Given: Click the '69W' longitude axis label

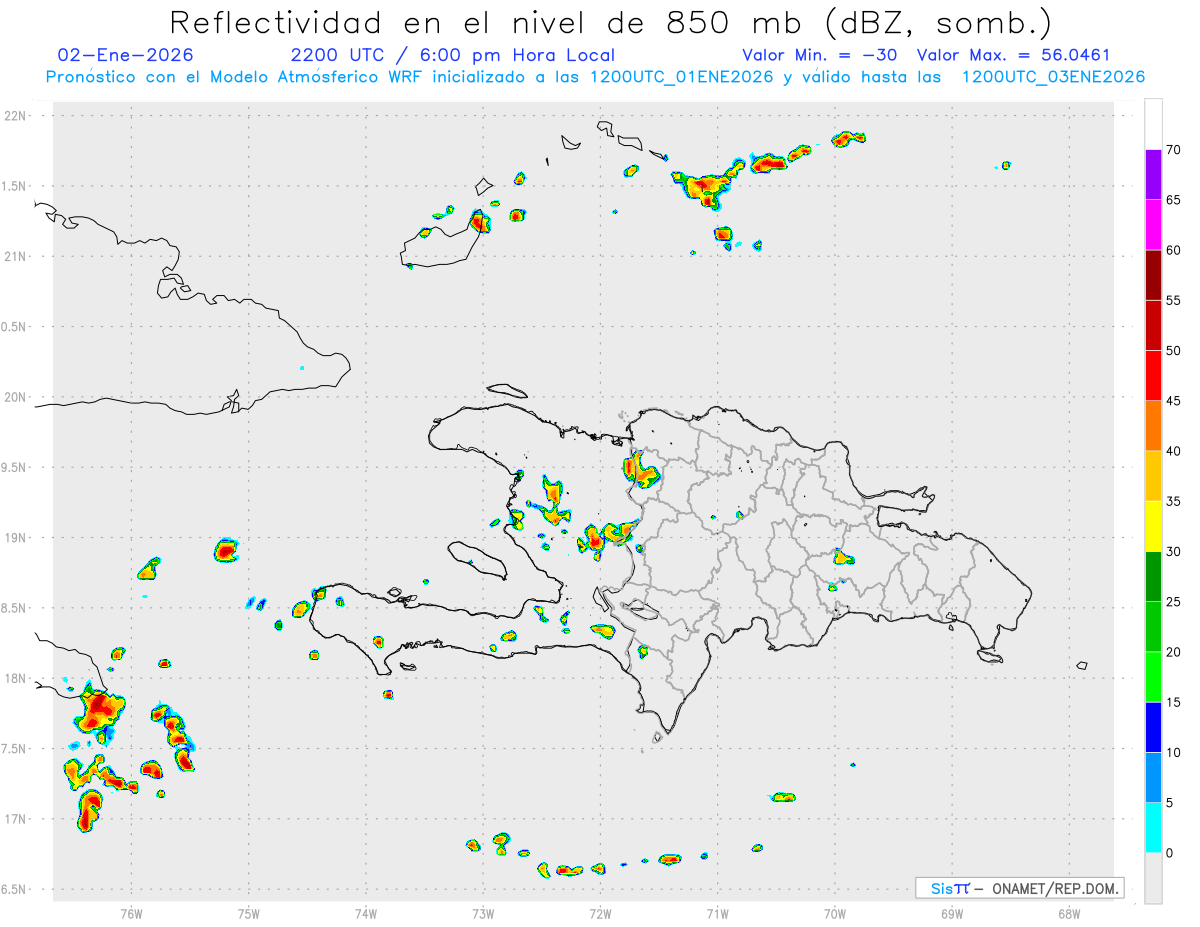Looking at the screenshot, I should click(x=952, y=913).
